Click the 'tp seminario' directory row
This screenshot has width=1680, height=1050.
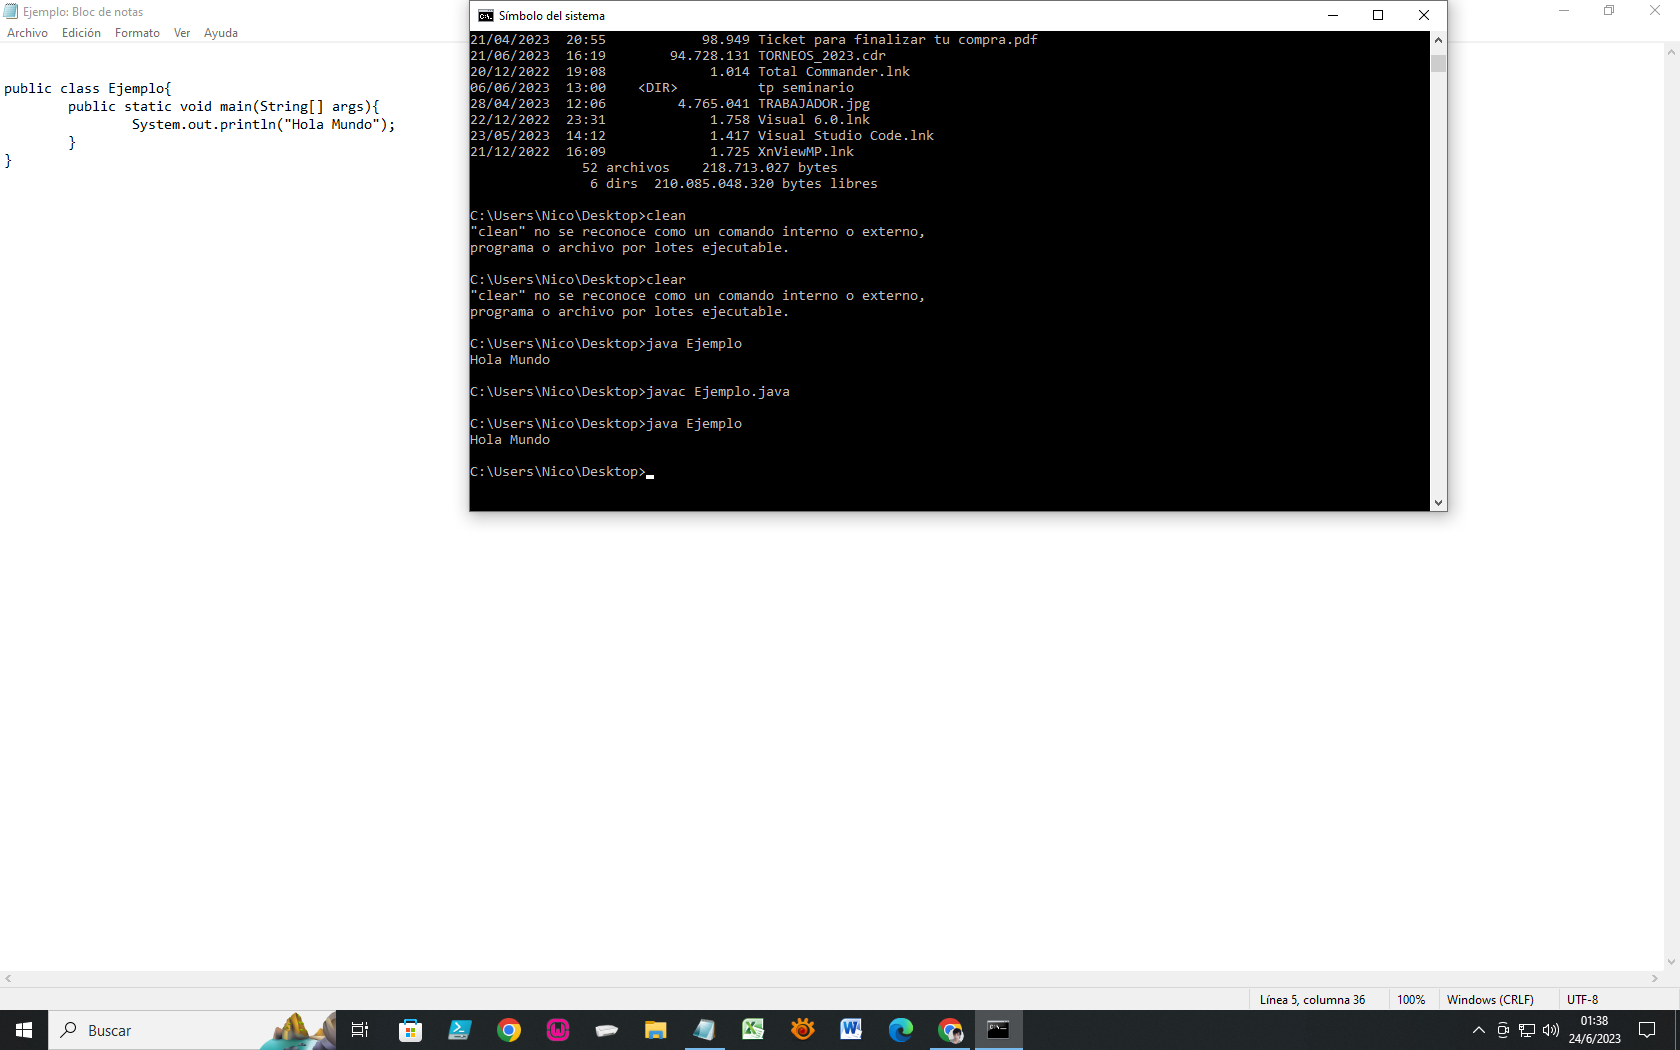[x=662, y=88]
